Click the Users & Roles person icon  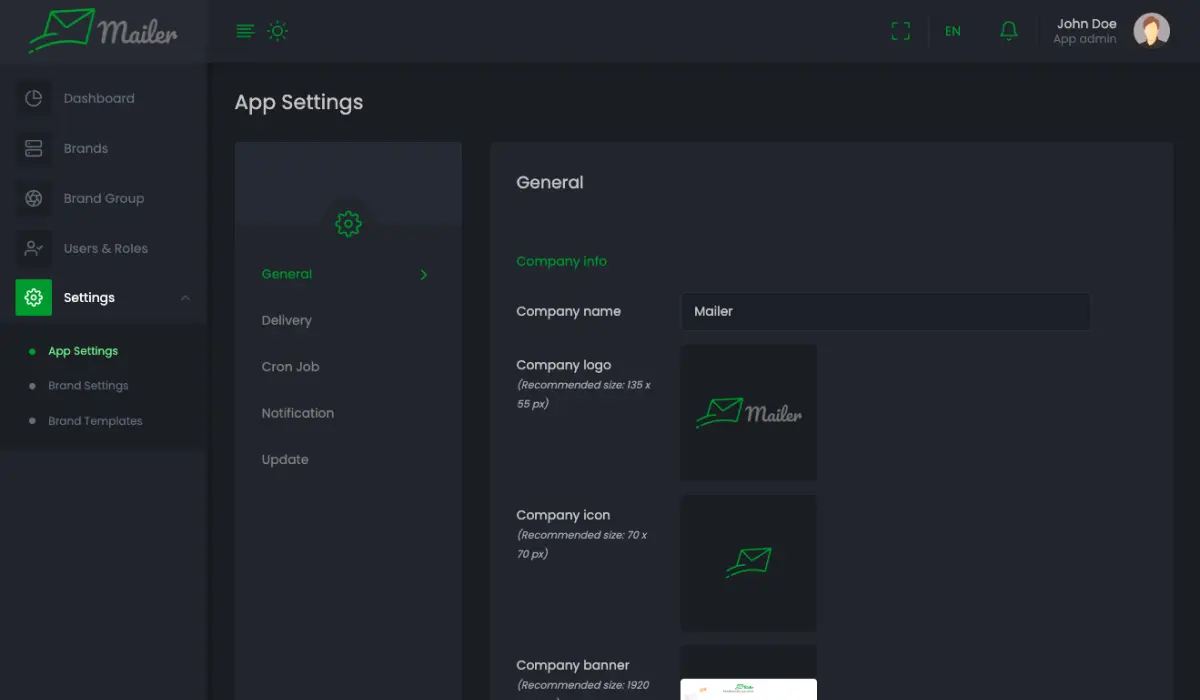pyautogui.click(x=33, y=248)
